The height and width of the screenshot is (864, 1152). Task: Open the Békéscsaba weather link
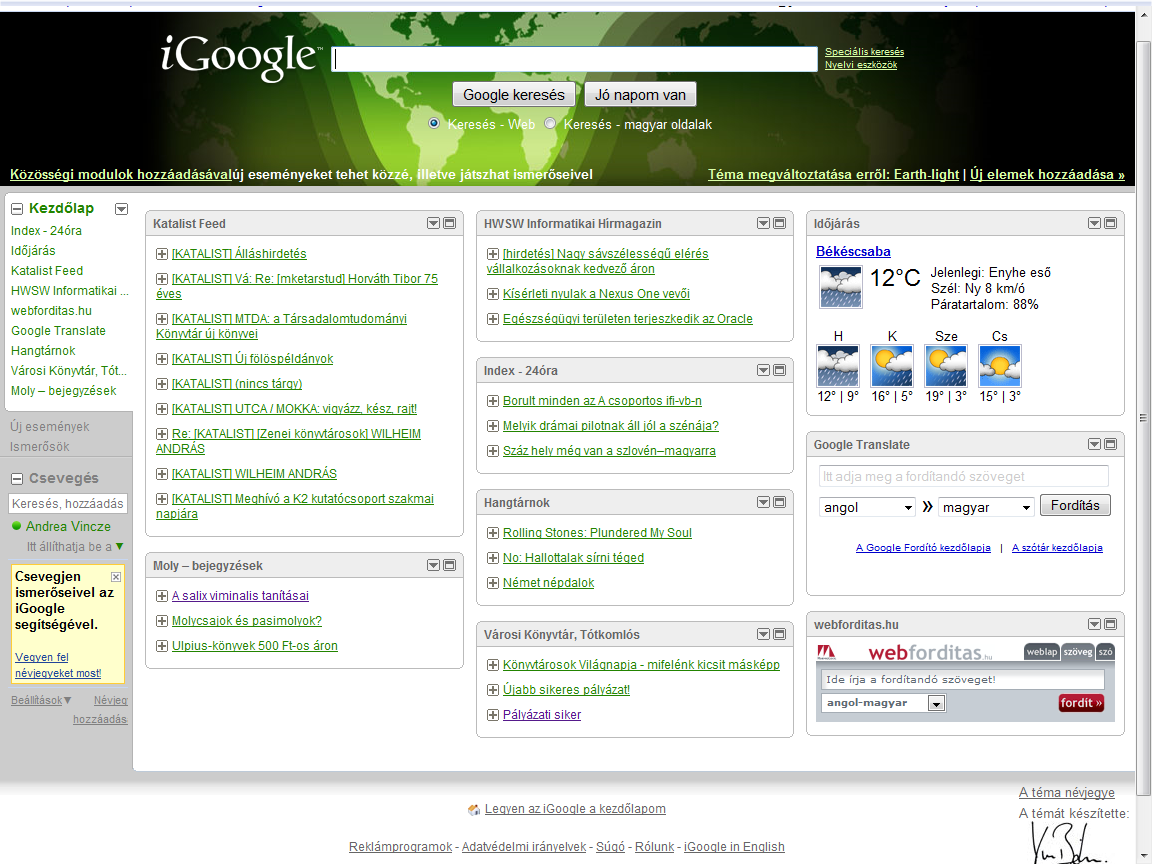(853, 251)
